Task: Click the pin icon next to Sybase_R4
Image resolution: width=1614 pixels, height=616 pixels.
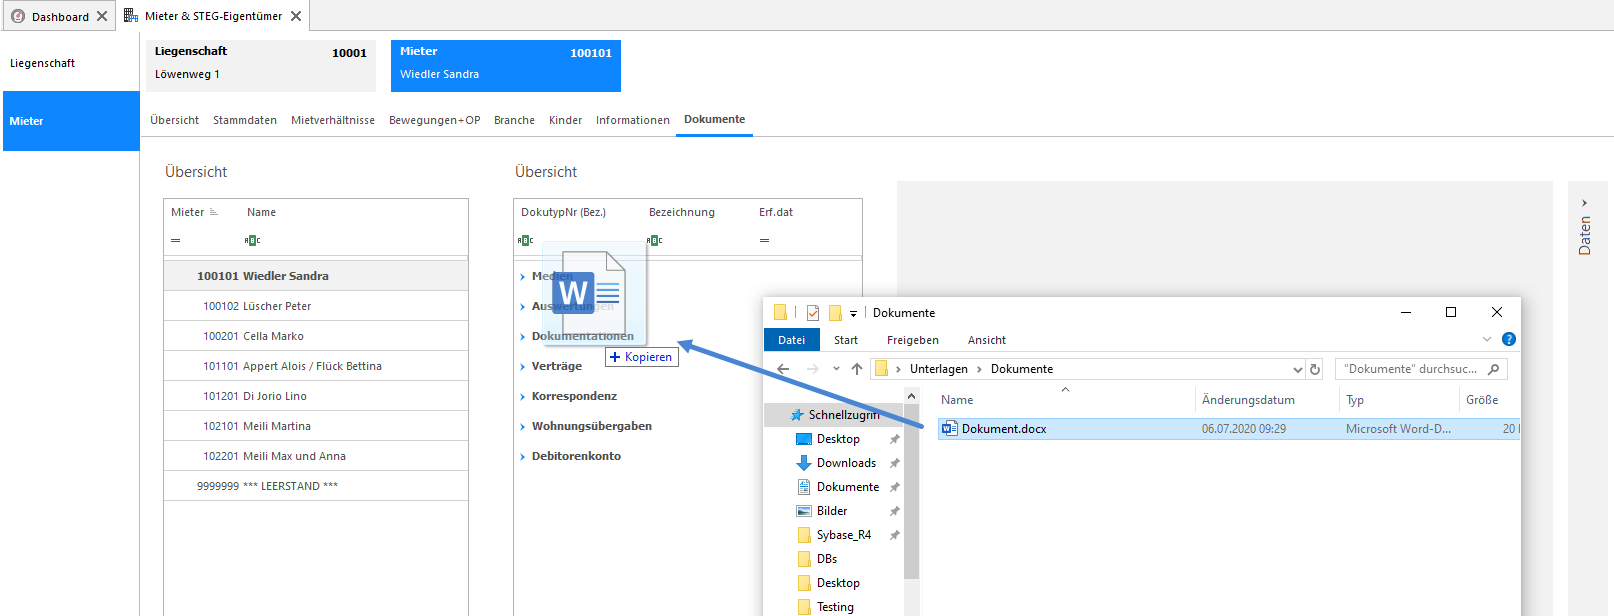Action: point(895,535)
